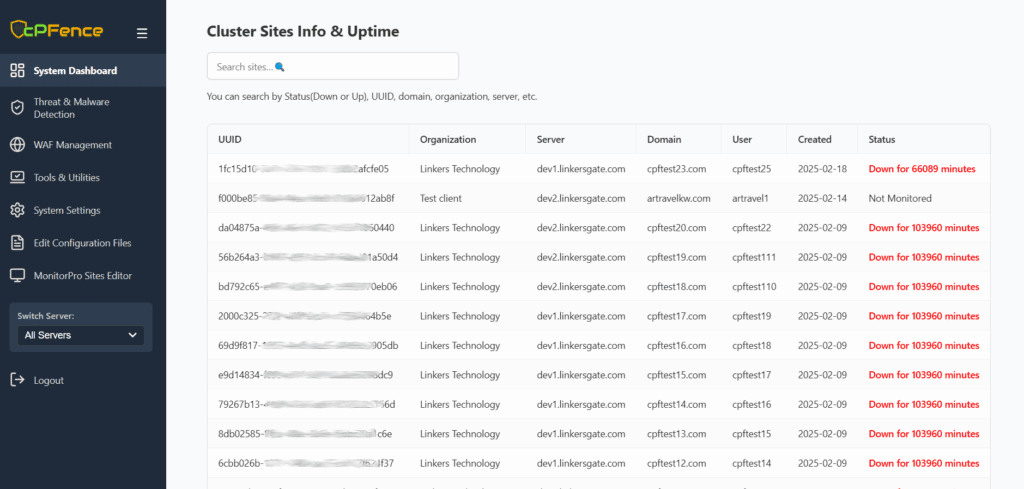This screenshot has height=489, width=1024.
Task: Click the Down for 66089 minutes status
Action: [923, 169]
